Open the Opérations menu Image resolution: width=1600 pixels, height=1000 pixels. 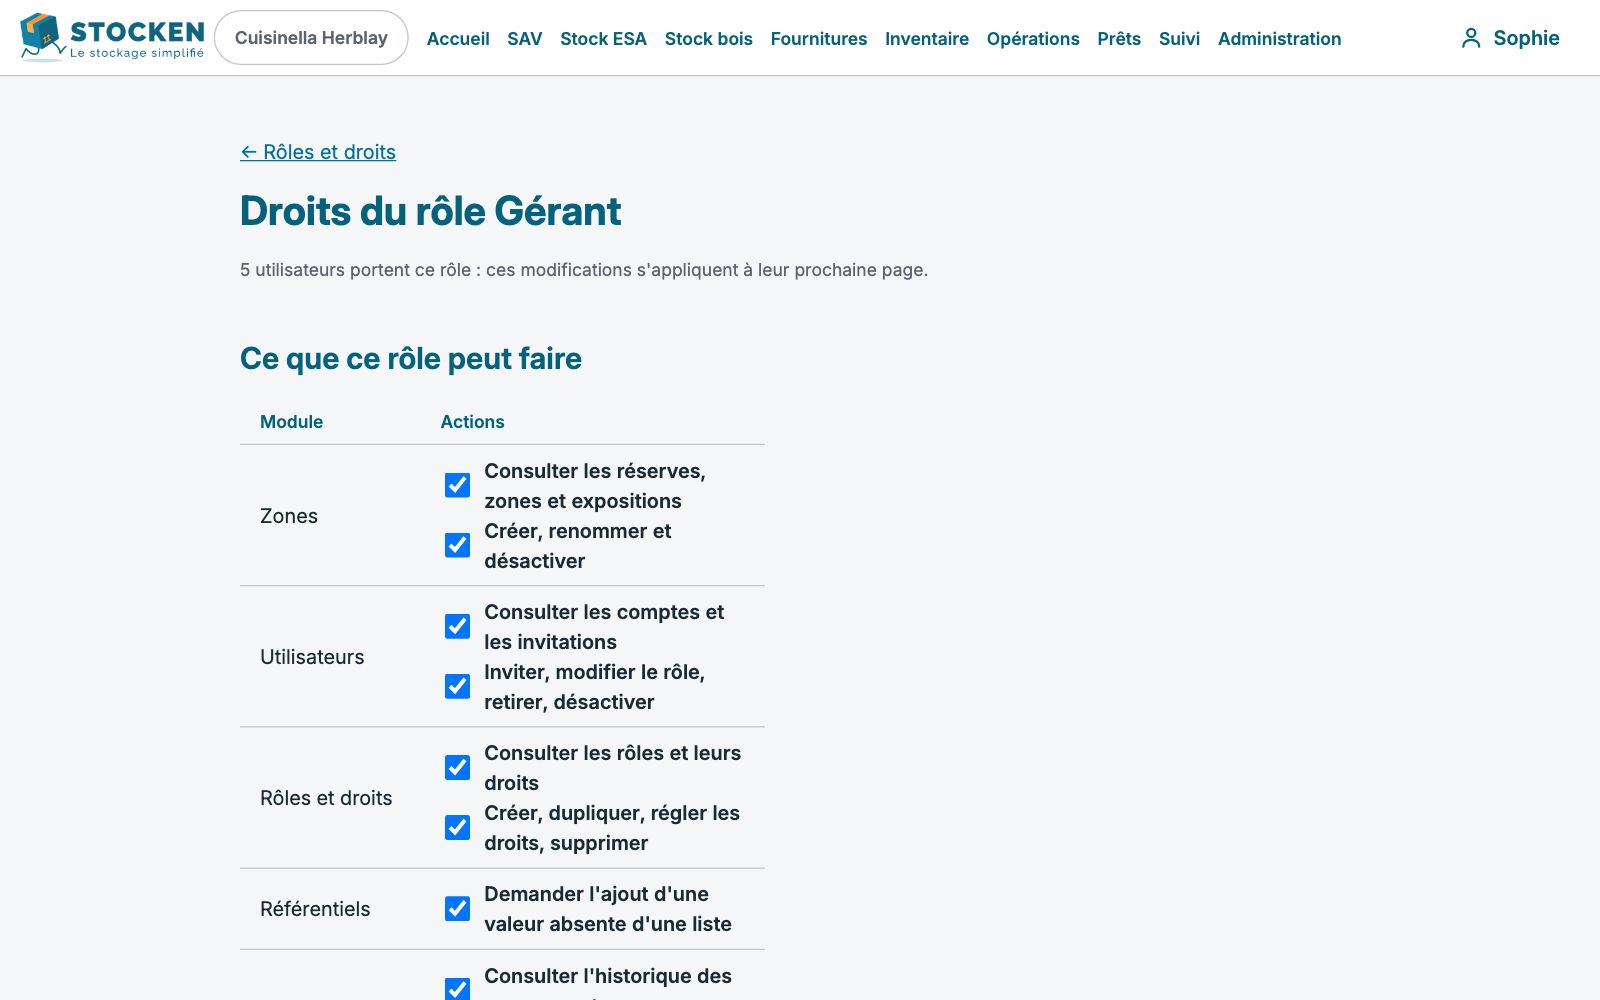[1033, 39]
